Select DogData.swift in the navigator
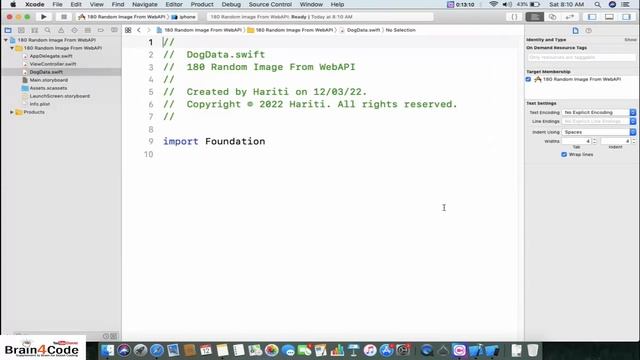The width and height of the screenshot is (640, 360). [46, 72]
